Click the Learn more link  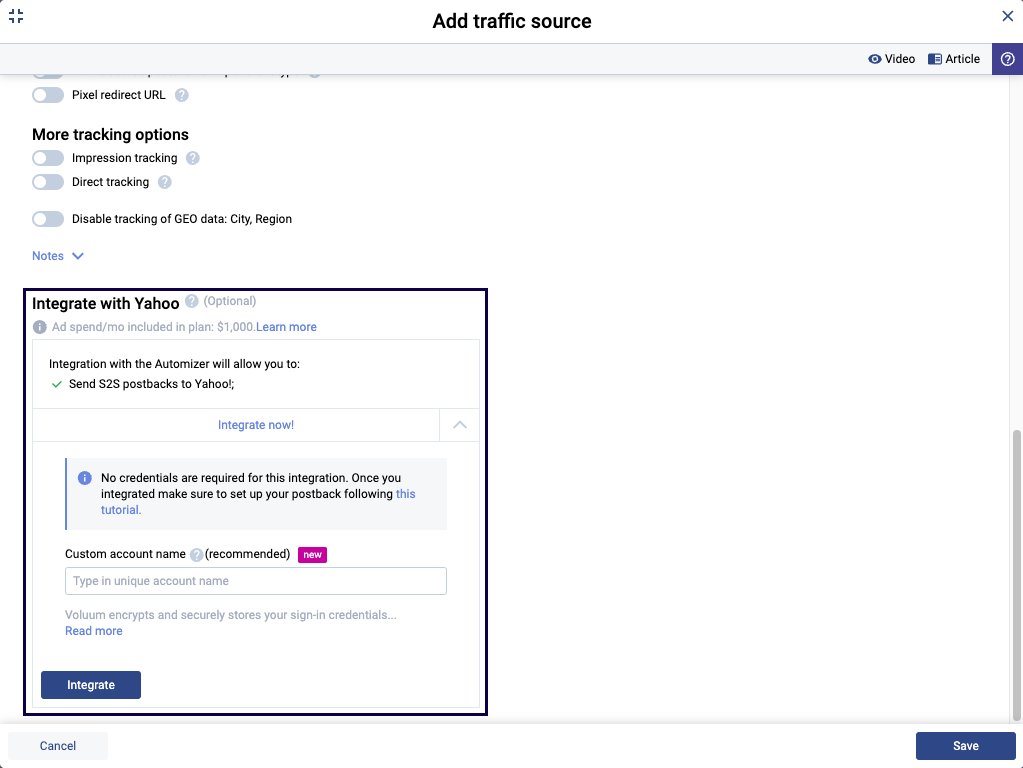[x=287, y=327]
